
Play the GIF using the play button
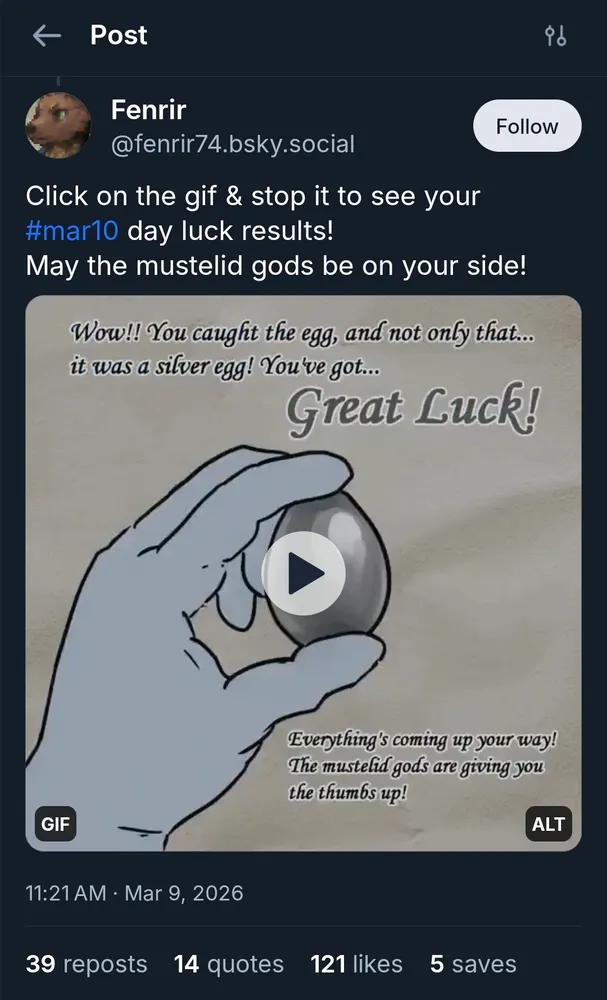[x=304, y=573]
